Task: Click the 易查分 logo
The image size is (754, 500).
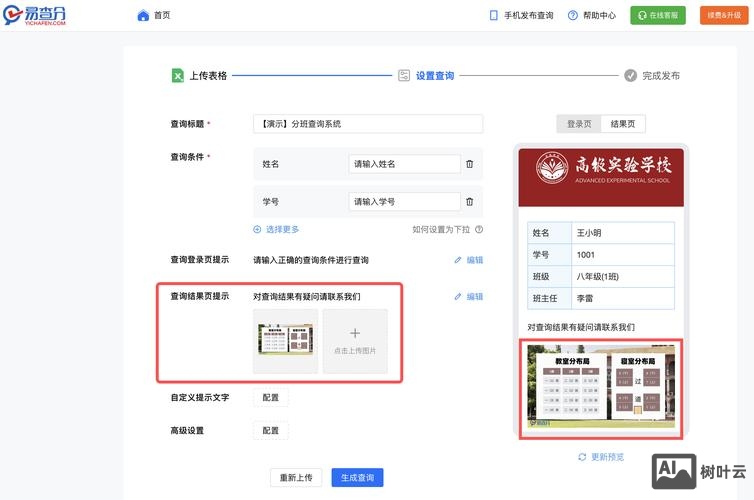Action: tap(35, 15)
